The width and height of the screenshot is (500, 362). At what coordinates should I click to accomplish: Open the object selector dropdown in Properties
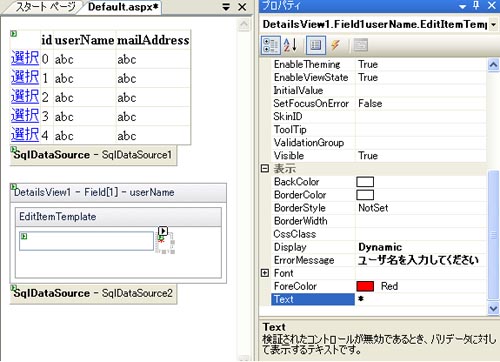(x=493, y=25)
